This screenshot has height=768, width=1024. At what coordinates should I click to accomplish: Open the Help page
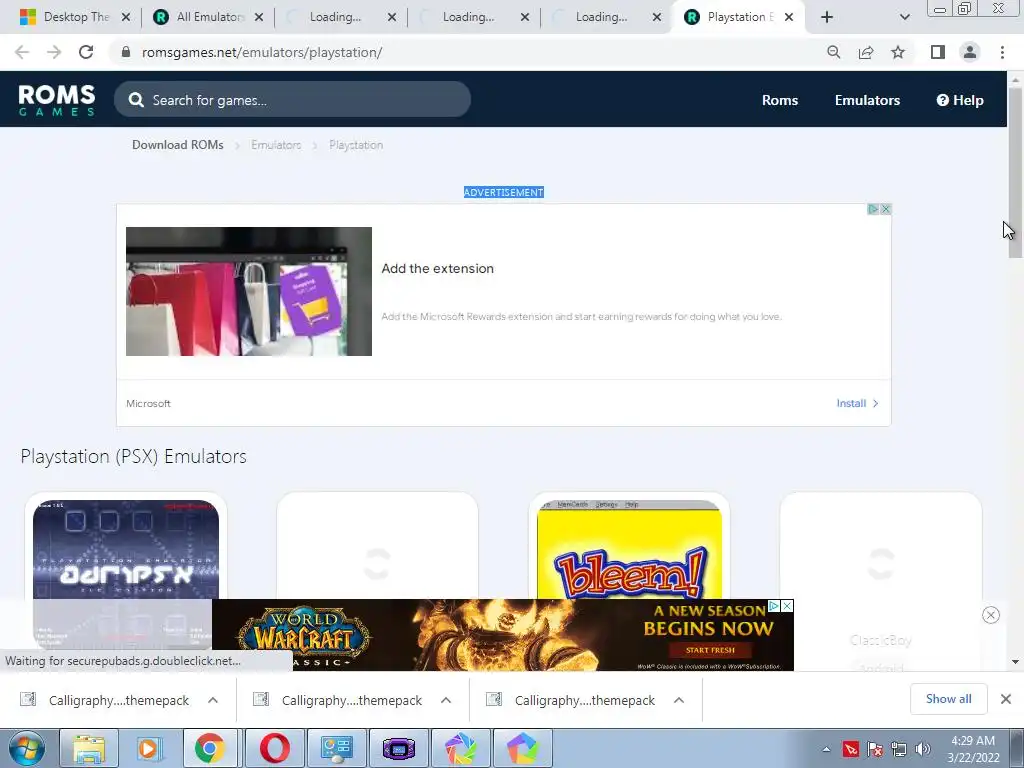point(960,100)
